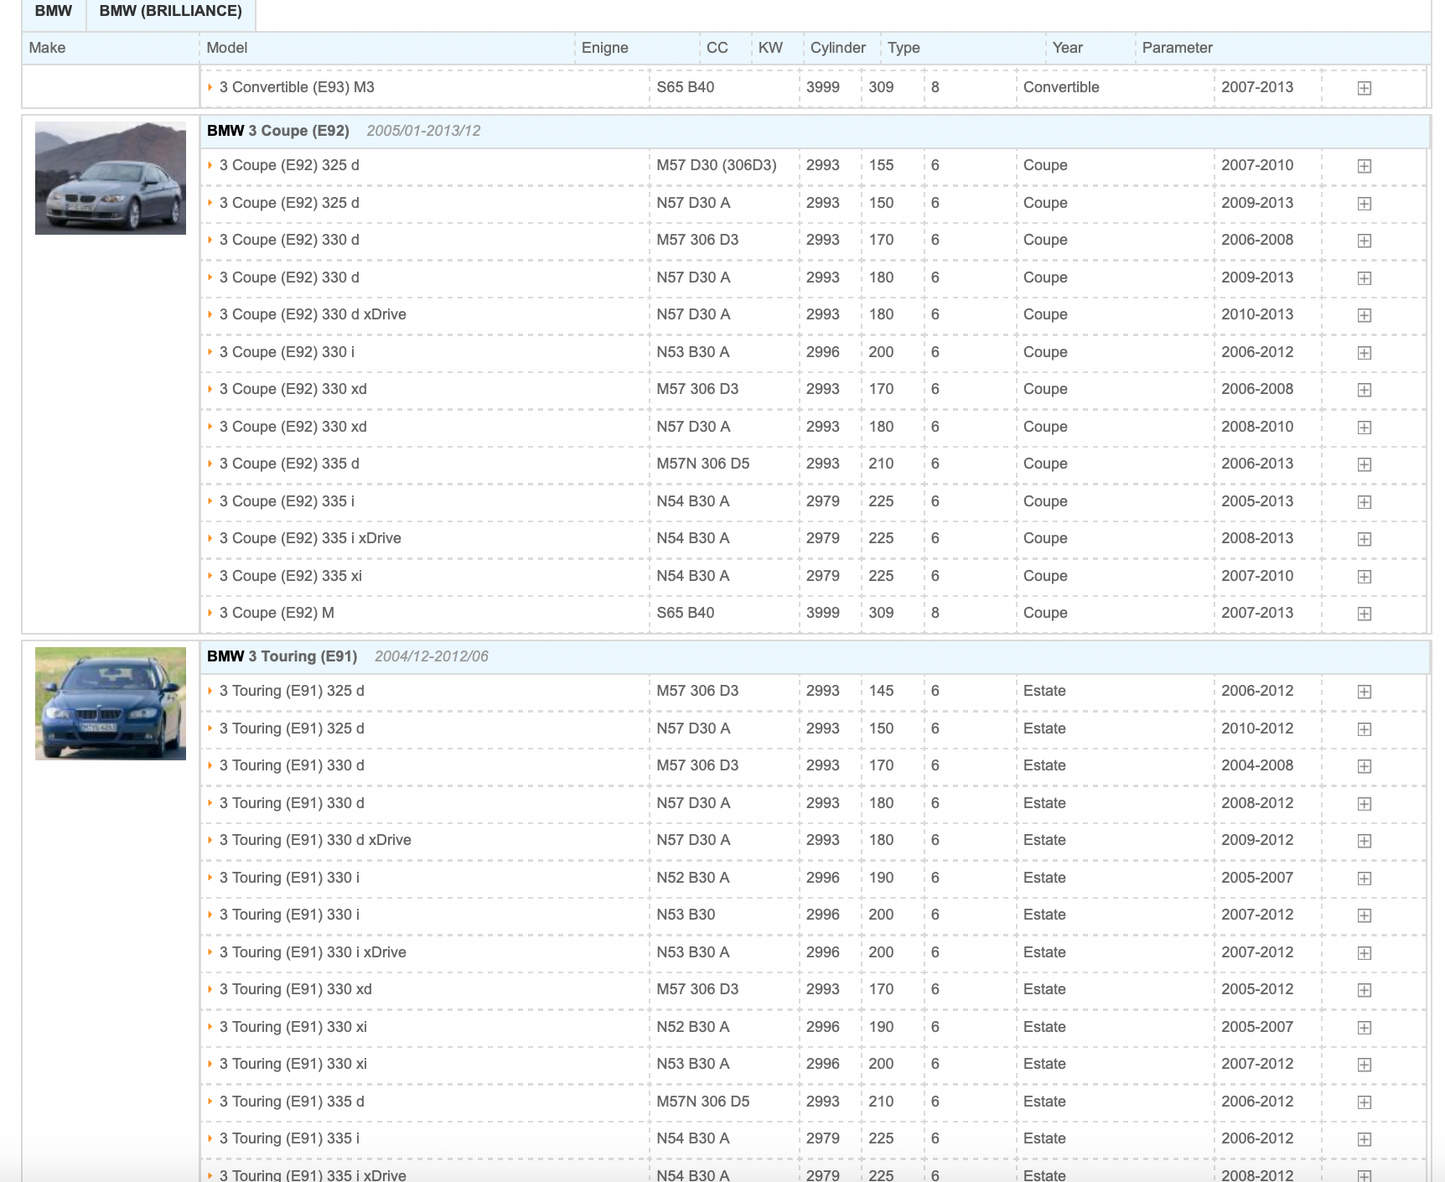Expand Touring 330 xi 2007-2012 row details
The image size is (1445, 1182).
click(x=1364, y=1065)
